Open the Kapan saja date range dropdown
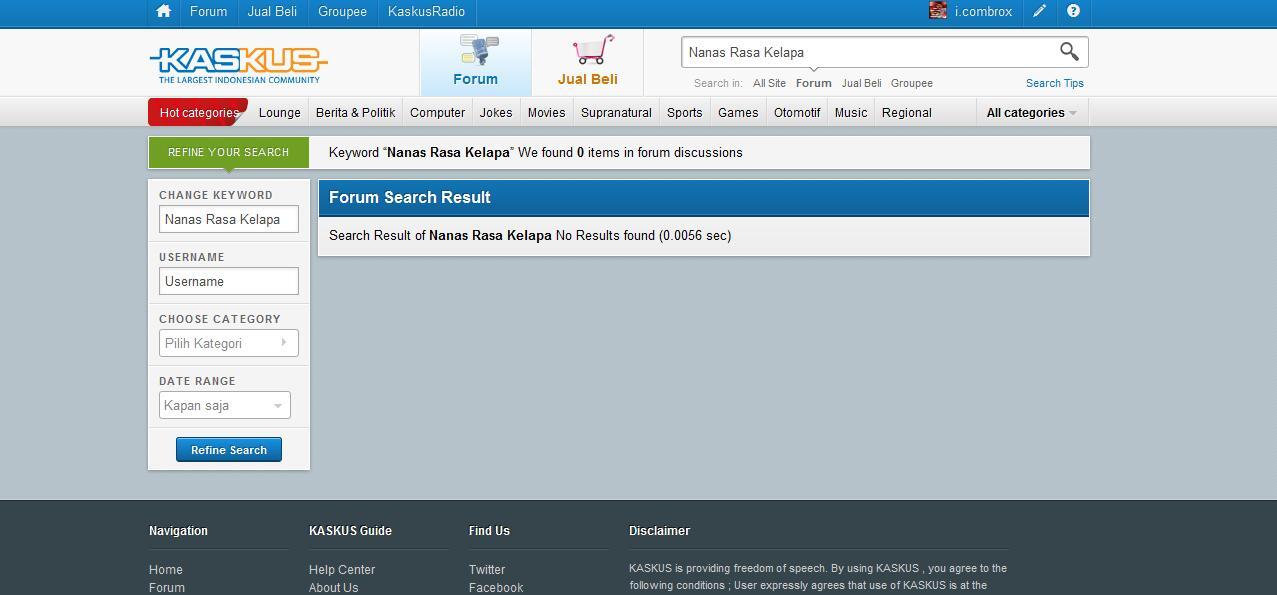This screenshot has height=595, width=1277. click(224, 405)
